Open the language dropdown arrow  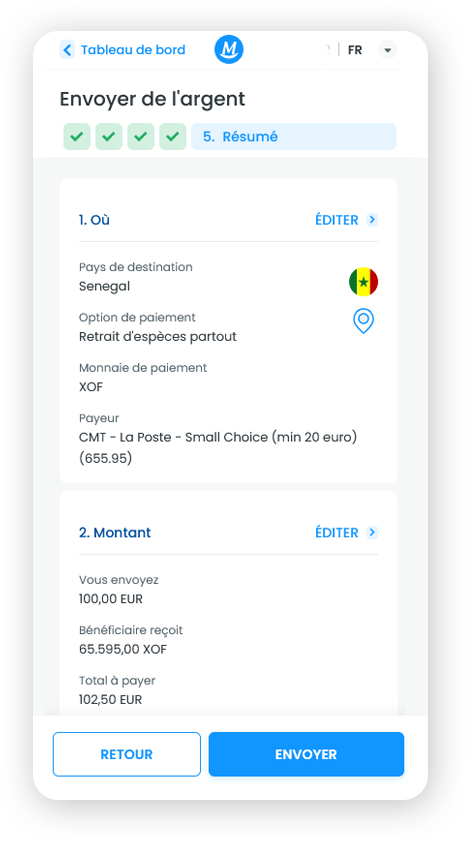coord(388,50)
